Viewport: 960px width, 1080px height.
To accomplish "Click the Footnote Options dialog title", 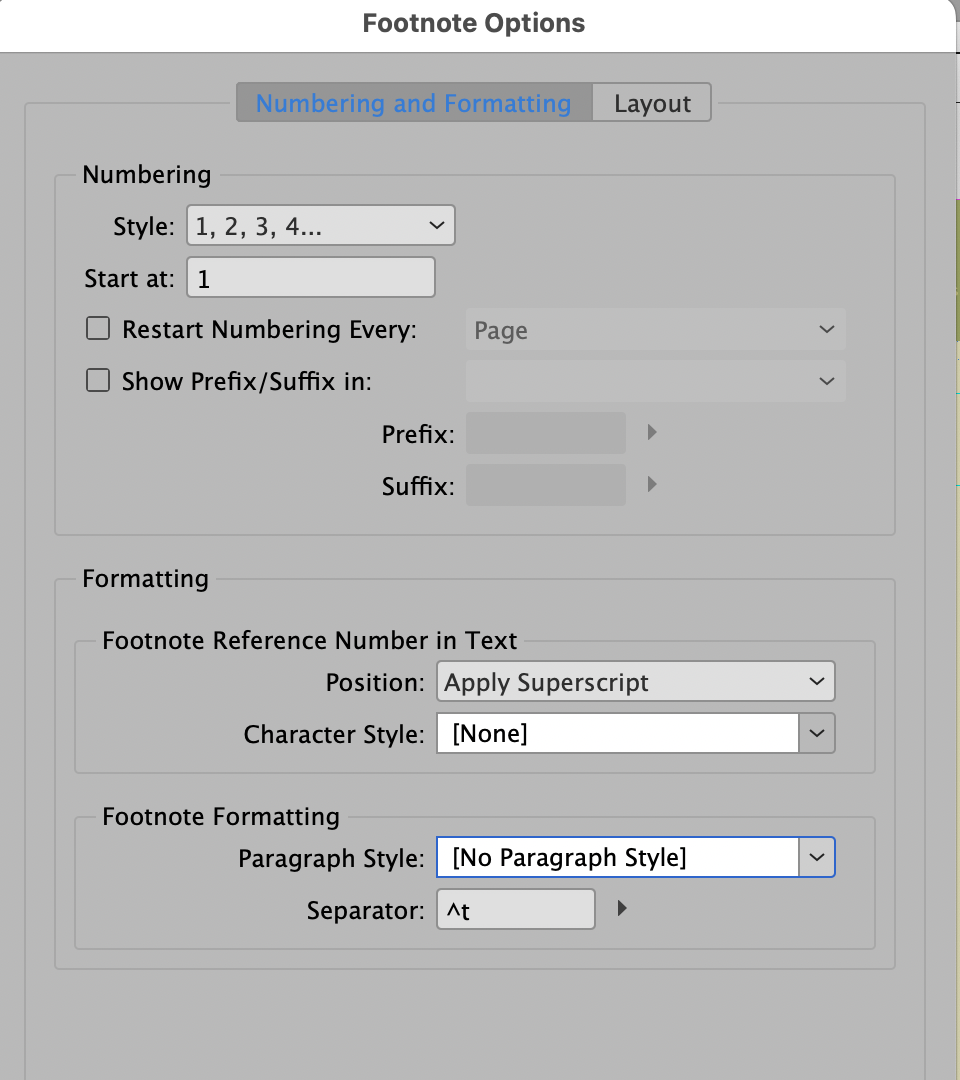I will click(x=474, y=22).
